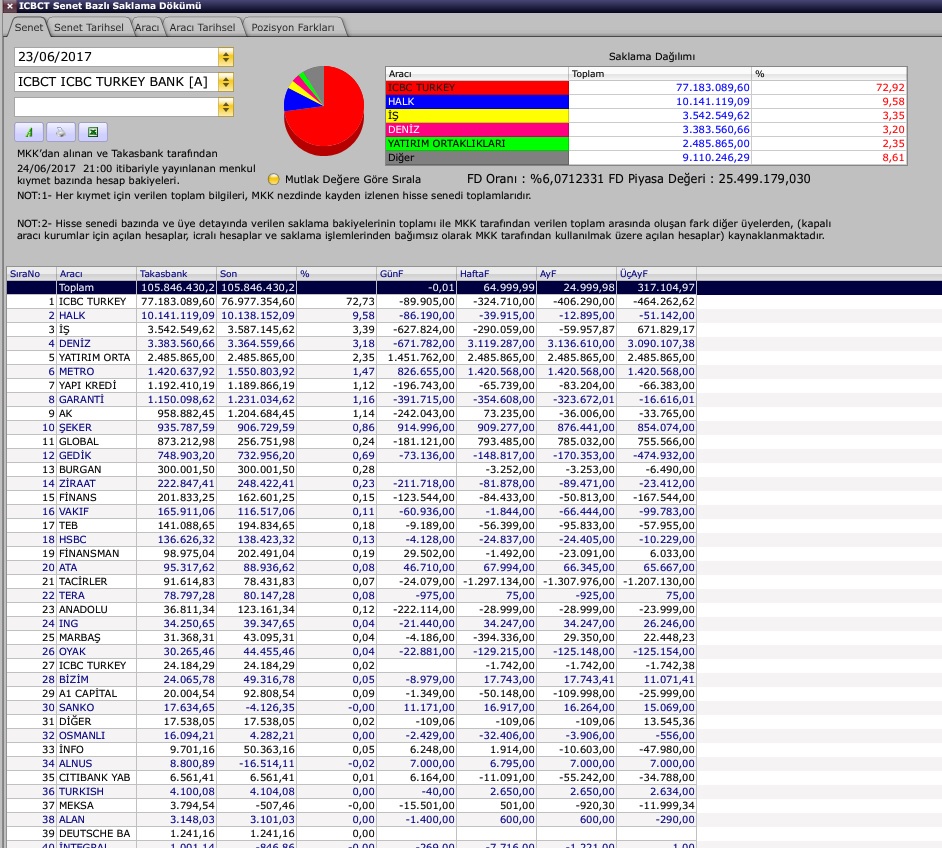Switch to the Pozisyon Farkları tab

(x=293, y=27)
